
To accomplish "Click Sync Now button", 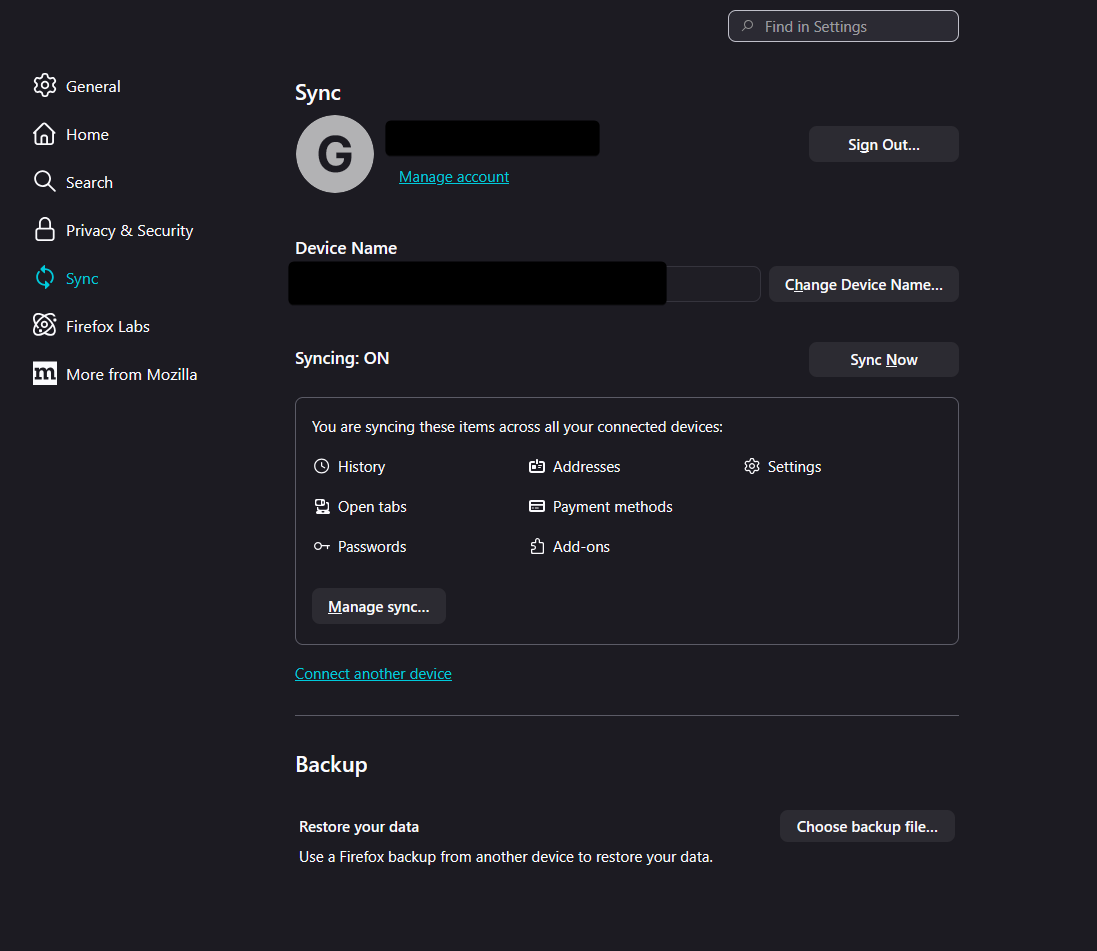I will pos(883,360).
